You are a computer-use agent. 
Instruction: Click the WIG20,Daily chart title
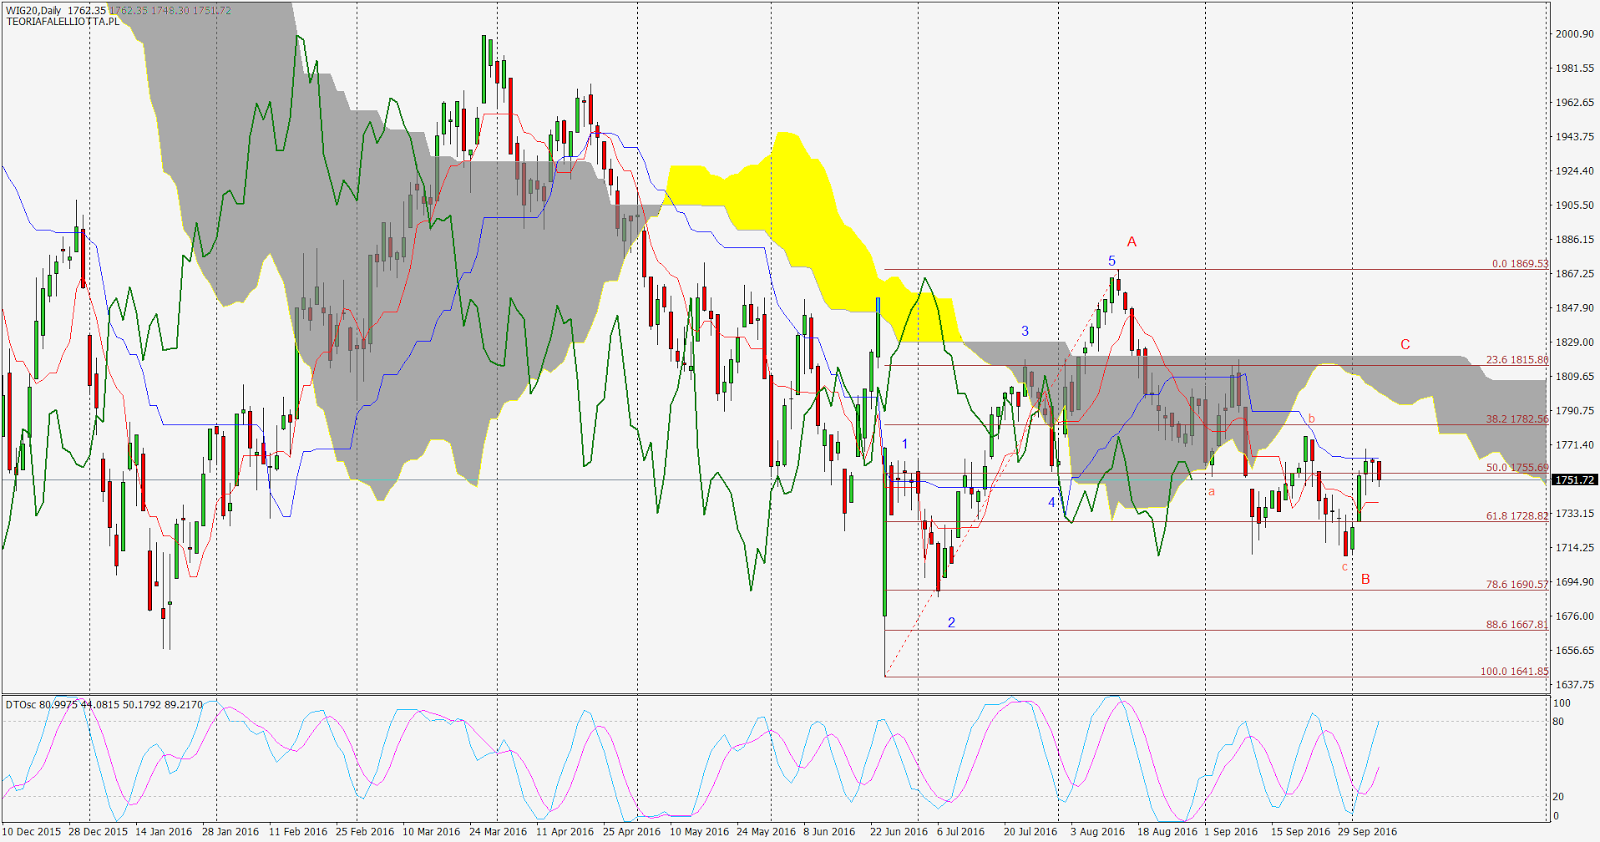click(34, 11)
